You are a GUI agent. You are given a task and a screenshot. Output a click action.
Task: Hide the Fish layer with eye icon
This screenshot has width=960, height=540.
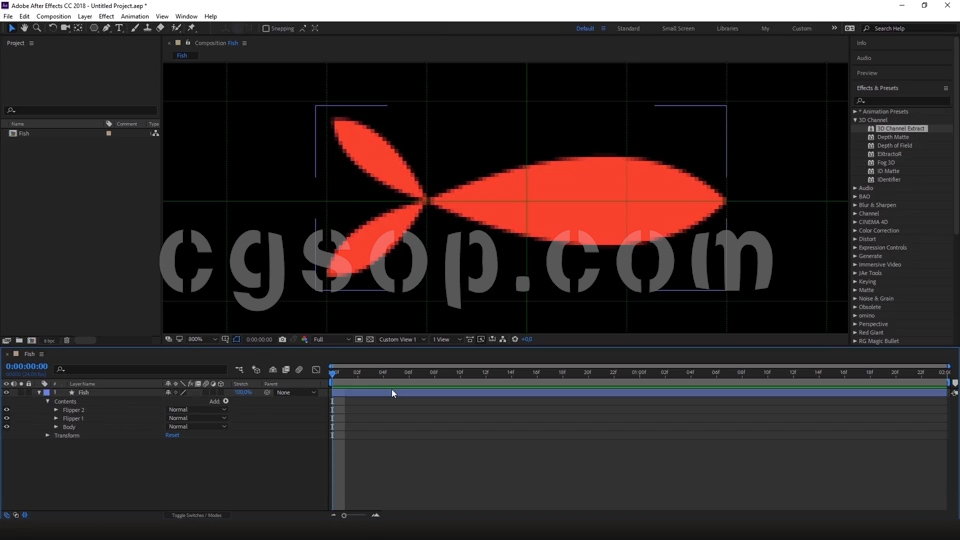(7, 392)
